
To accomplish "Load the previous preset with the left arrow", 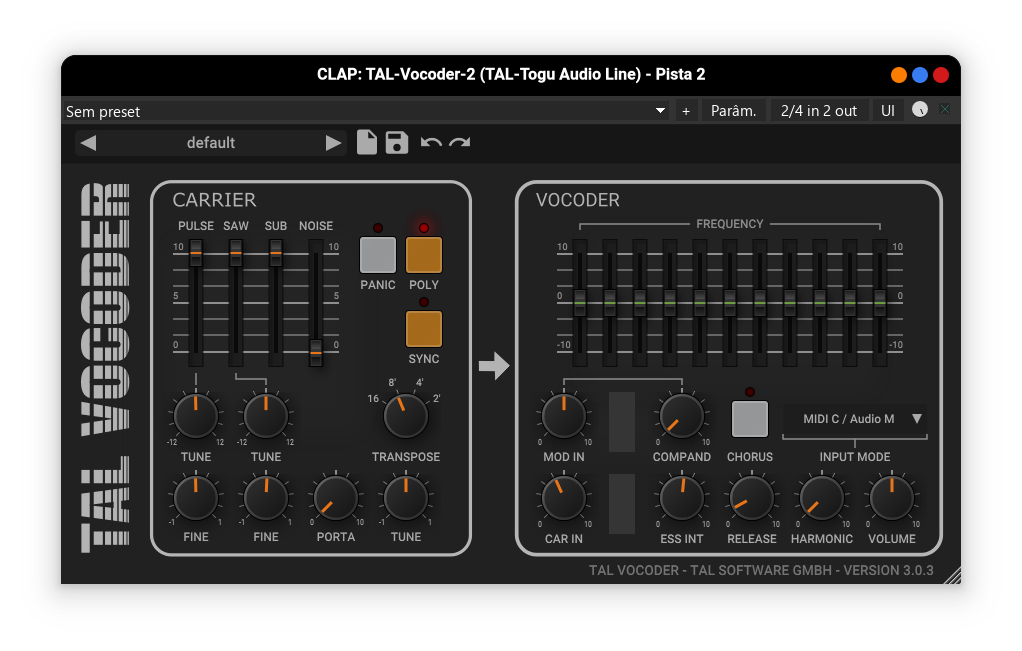I will [x=87, y=142].
